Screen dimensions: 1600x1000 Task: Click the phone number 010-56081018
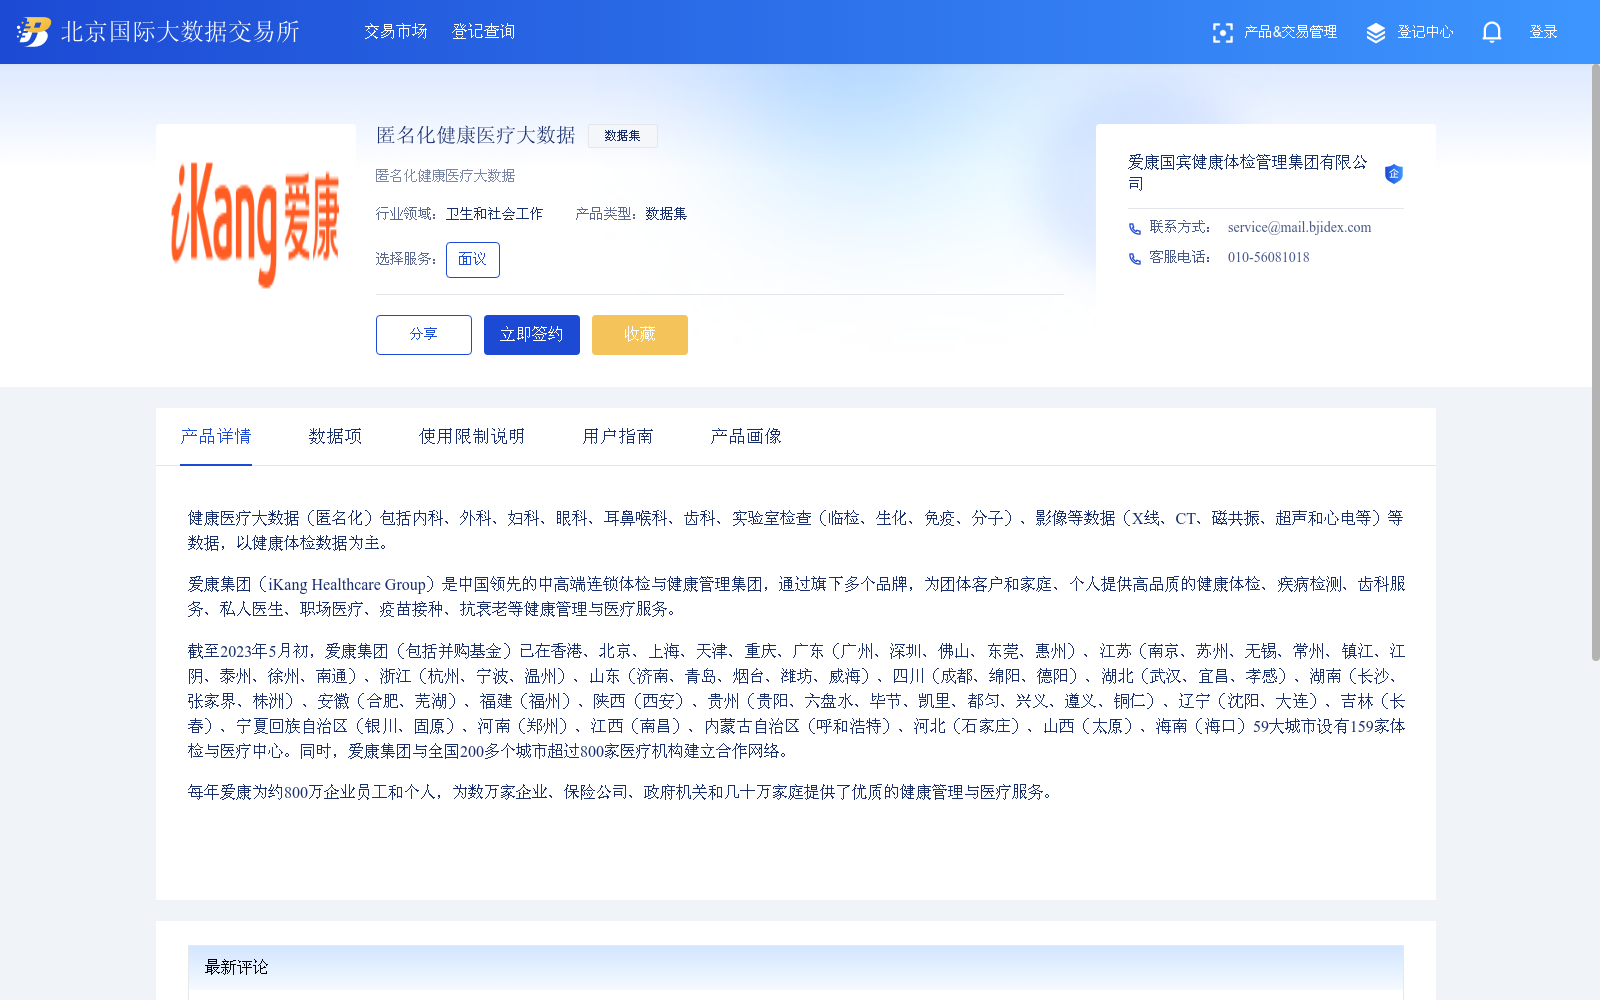pos(1269,258)
